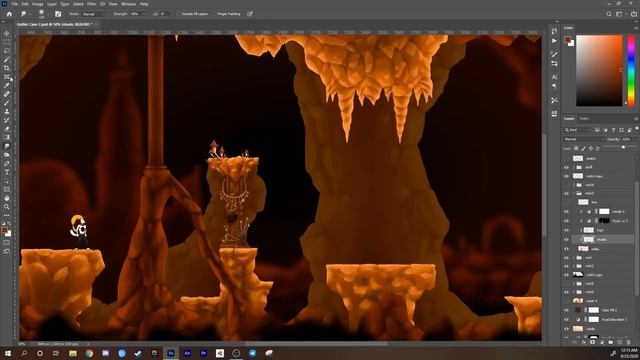Open the Filter menu
This screenshot has height=360, width=640.
pos(91,4)
